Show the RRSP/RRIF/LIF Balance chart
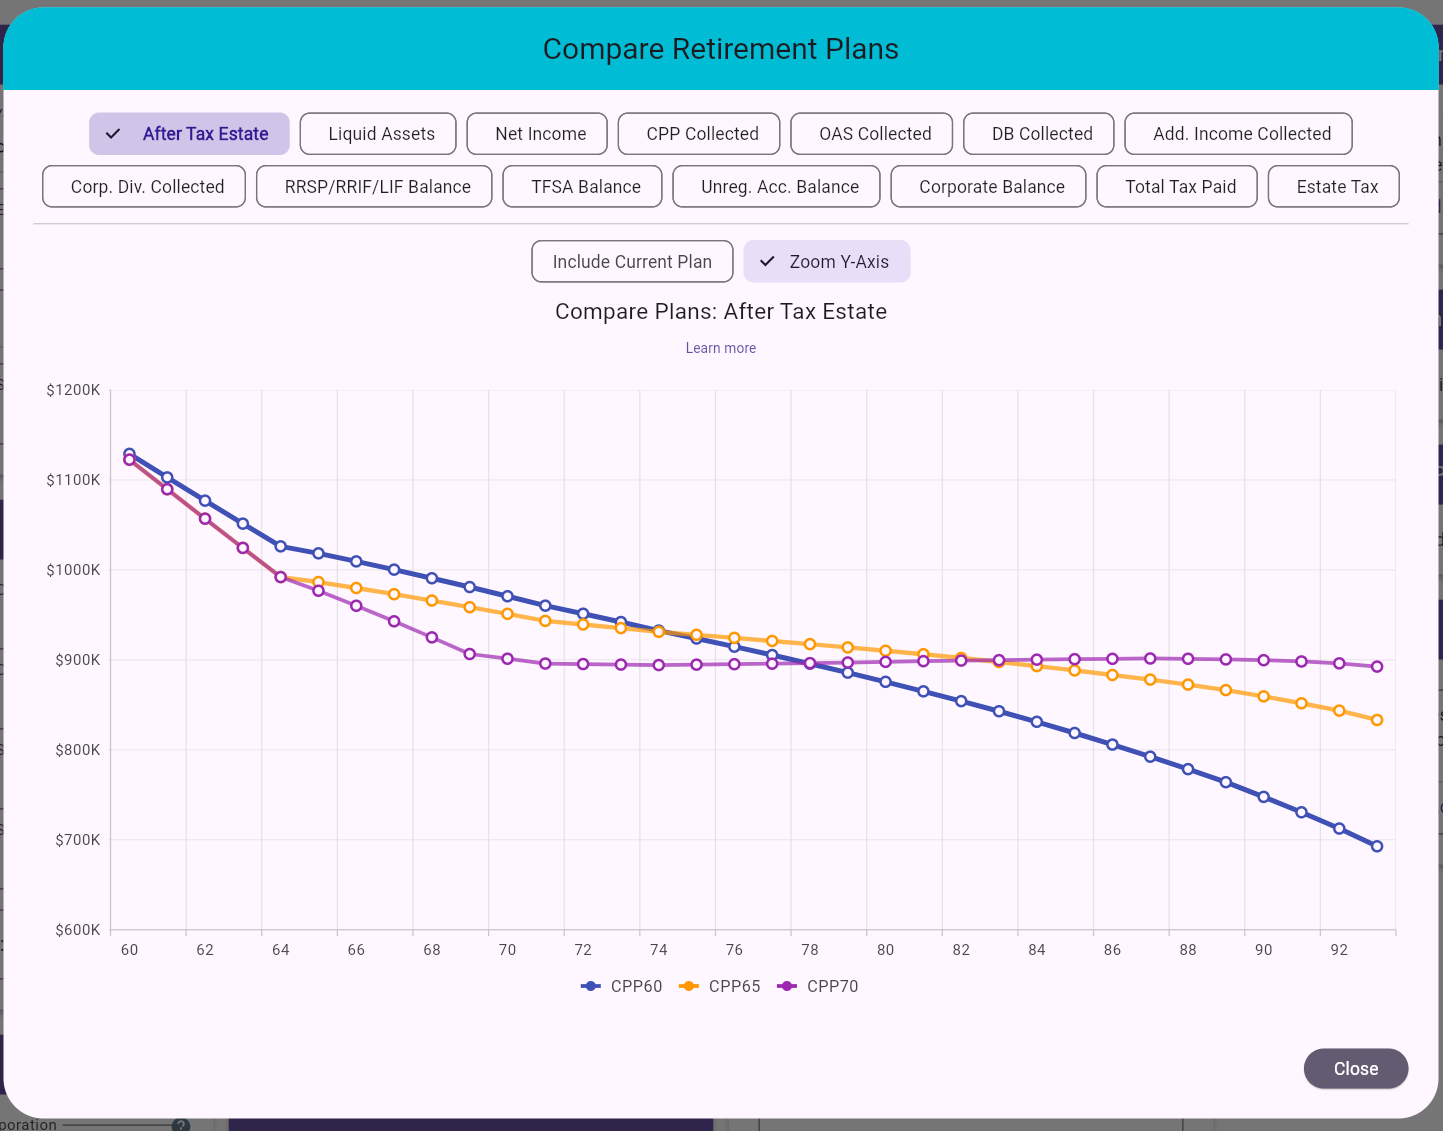The image size is (1443, 1131). [373, 186]
